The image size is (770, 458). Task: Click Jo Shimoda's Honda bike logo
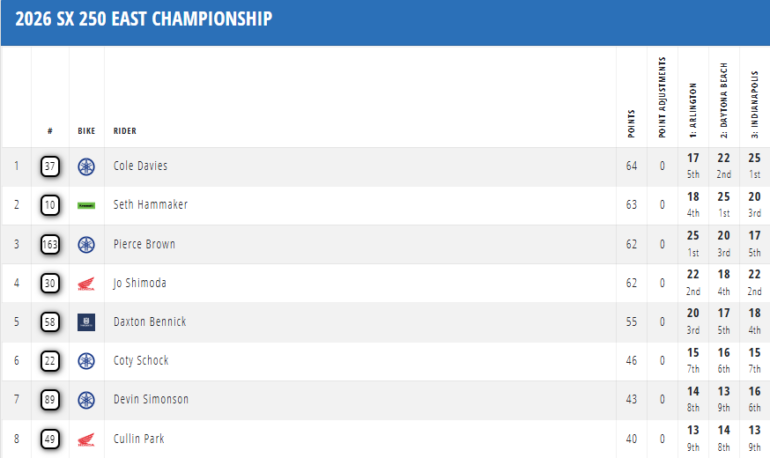(x=86, y=283)
